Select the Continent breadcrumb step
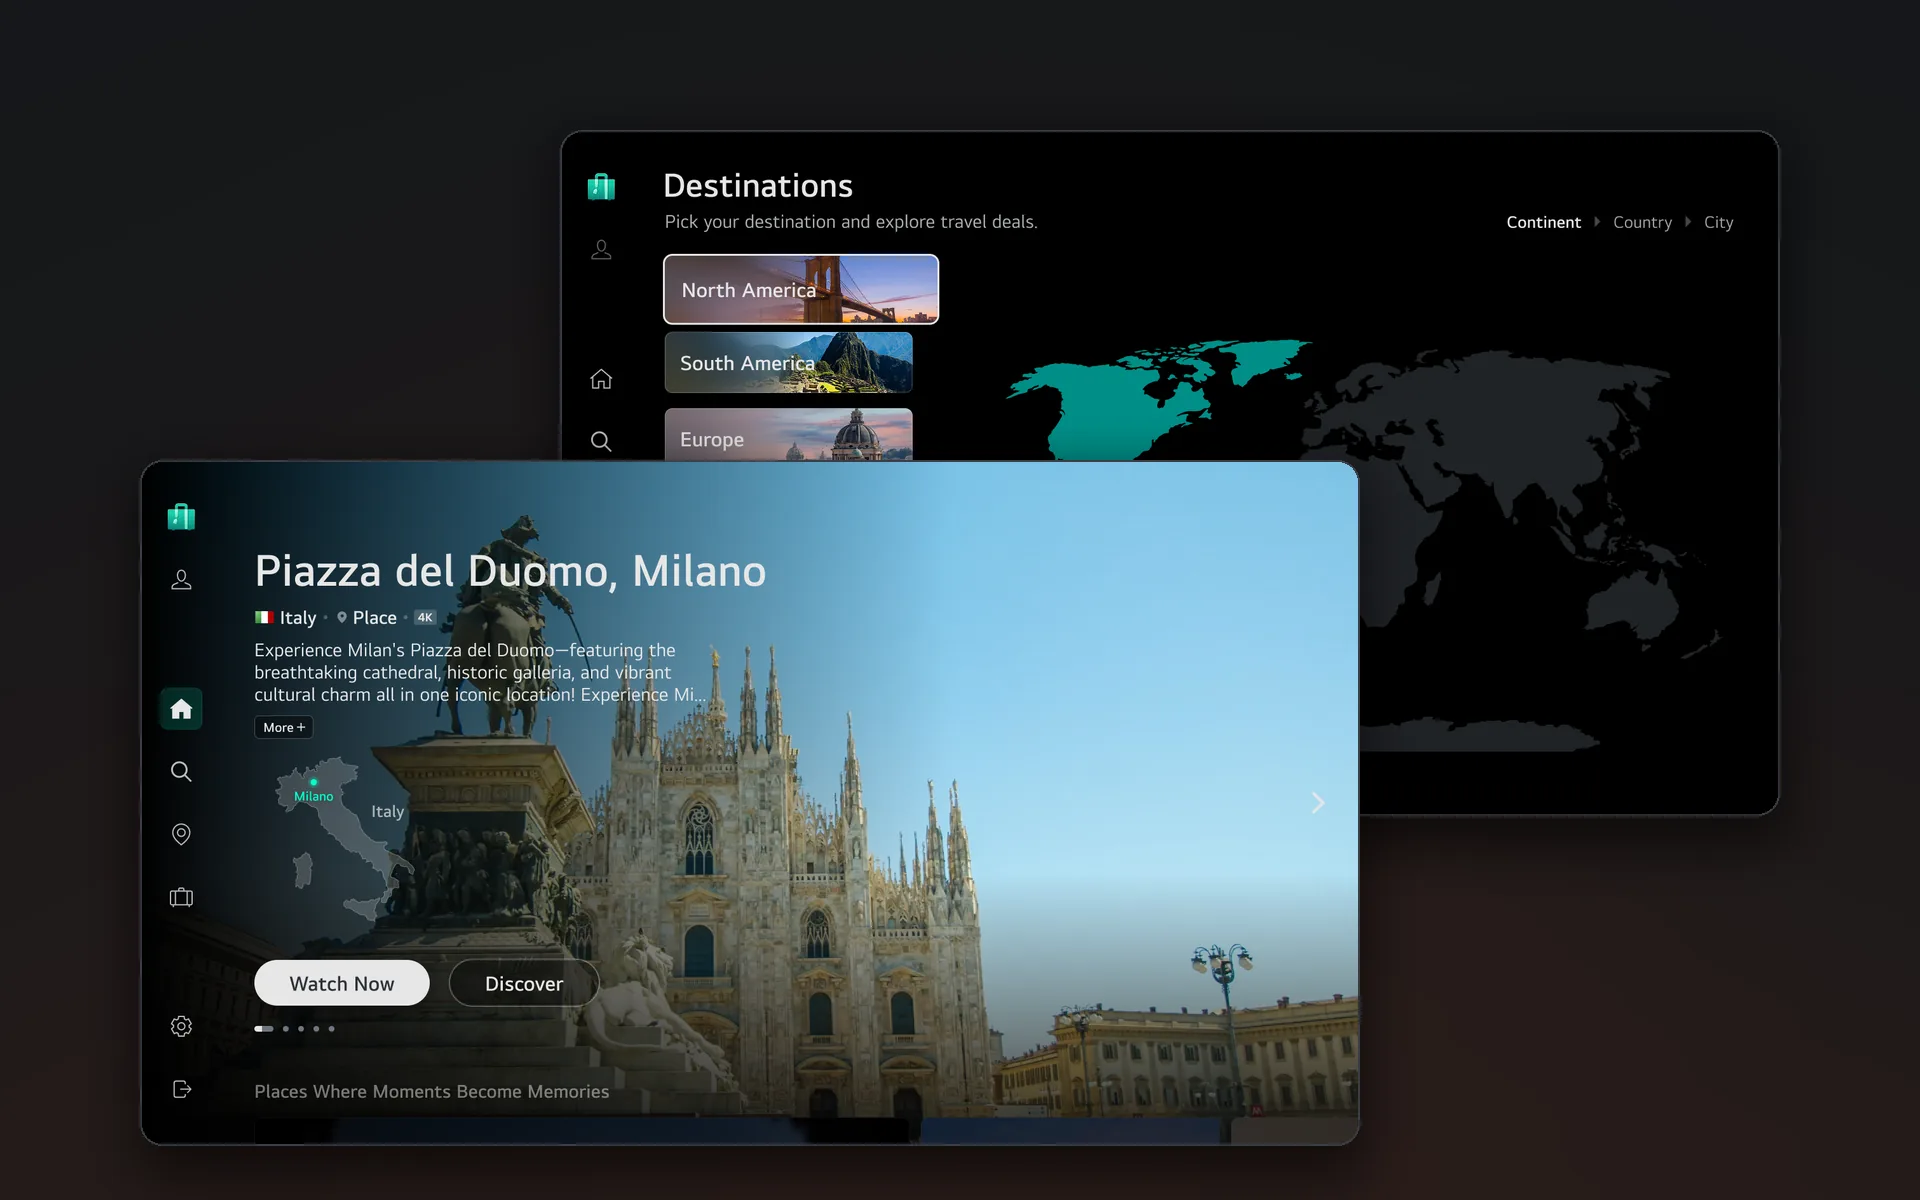Viewport: 1920px width, 1200px height. [x=1543, y=222]
